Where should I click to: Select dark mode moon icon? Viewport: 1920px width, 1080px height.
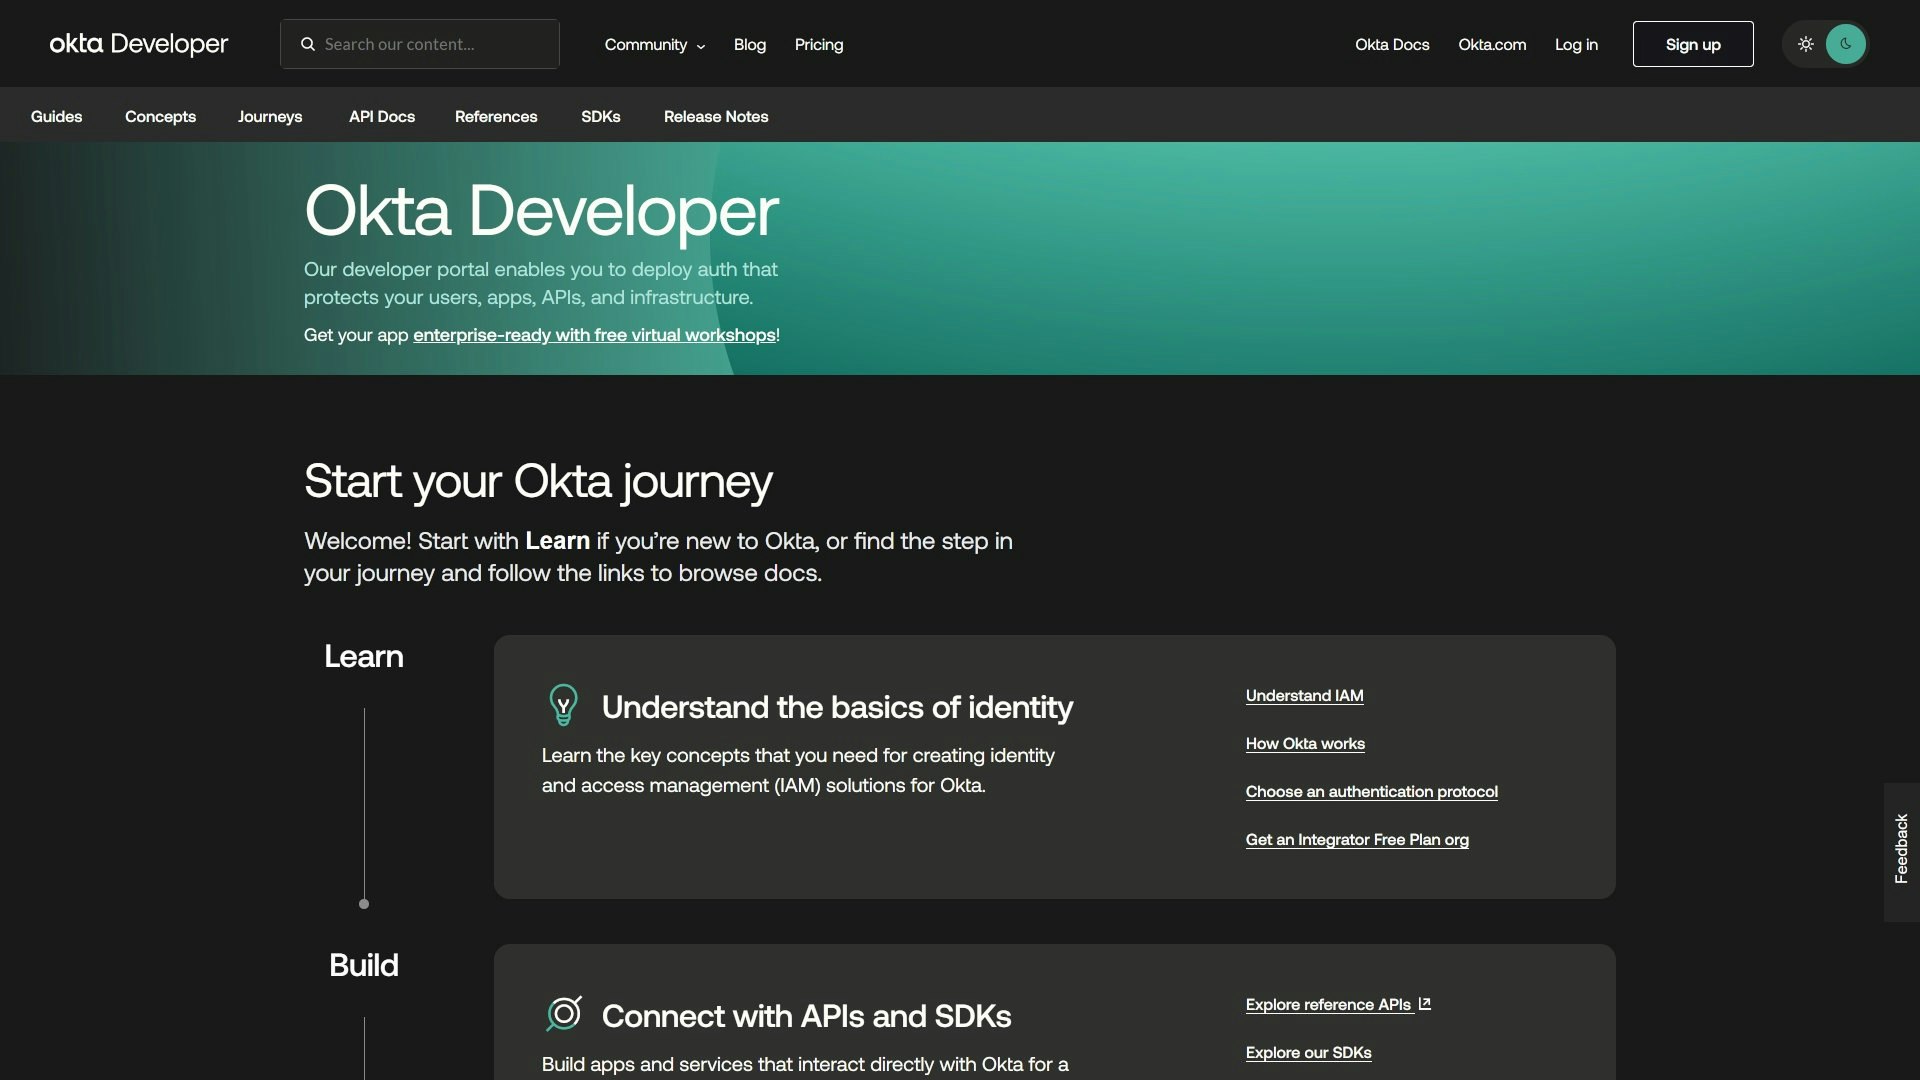click(1845, 44)
